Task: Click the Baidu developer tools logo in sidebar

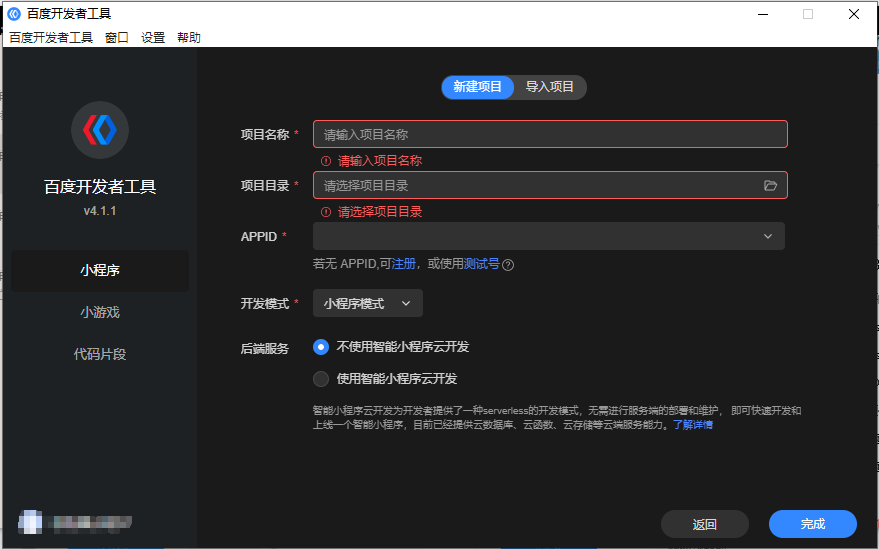Action: pos(100,130)
